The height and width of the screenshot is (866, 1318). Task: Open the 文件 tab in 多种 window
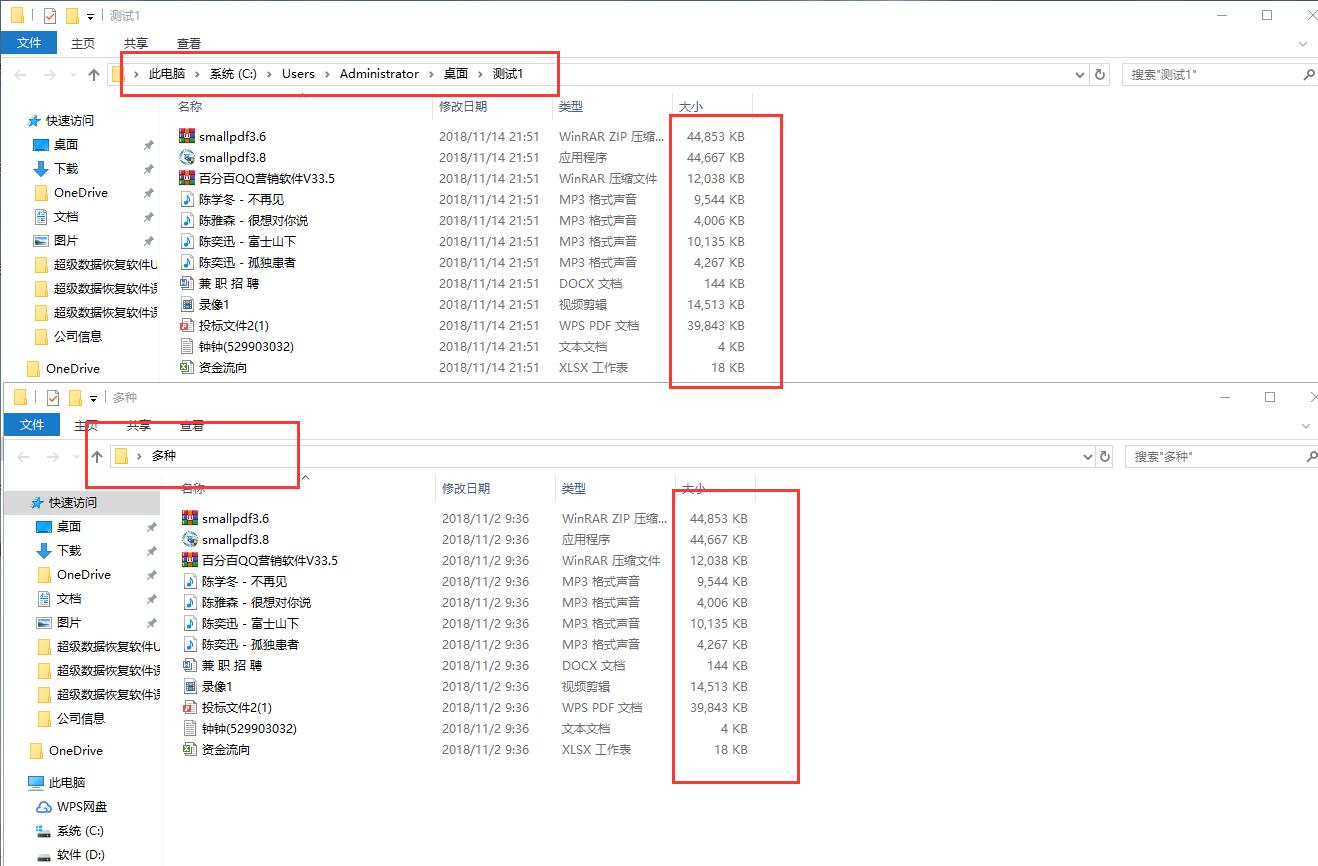point(32,425)
